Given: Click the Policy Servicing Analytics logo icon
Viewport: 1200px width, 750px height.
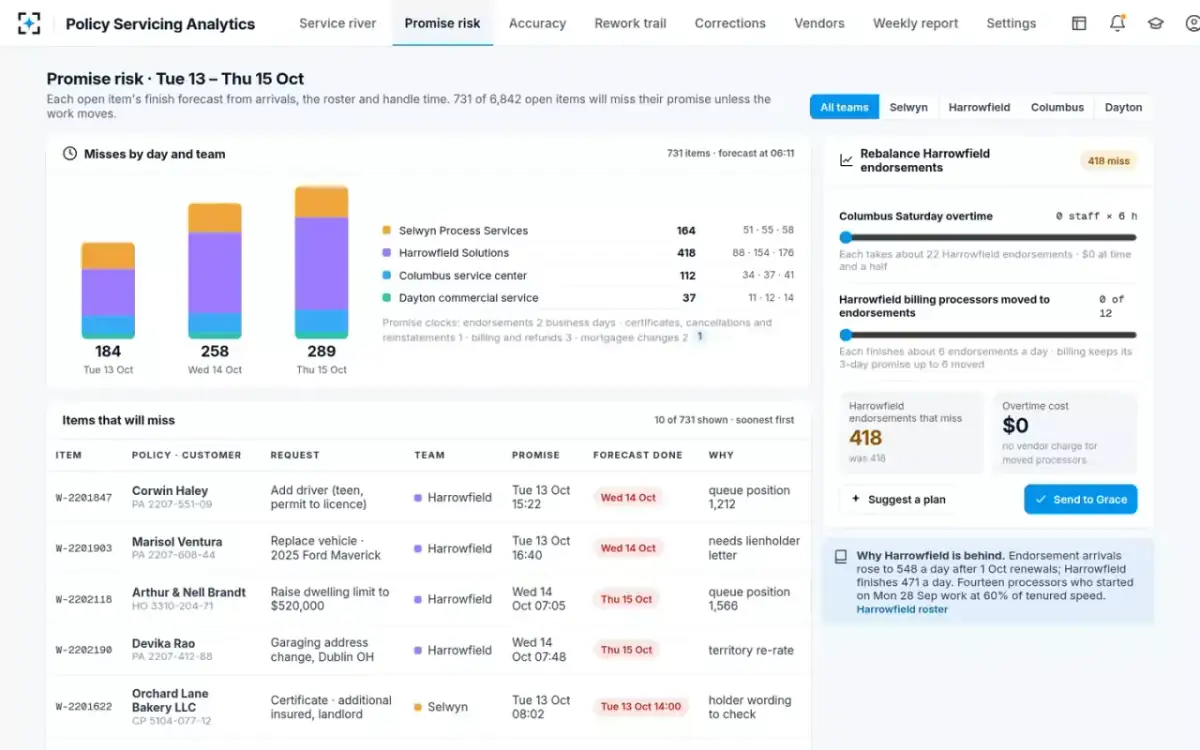Looking at the screenshot, I should click(30, 23).
